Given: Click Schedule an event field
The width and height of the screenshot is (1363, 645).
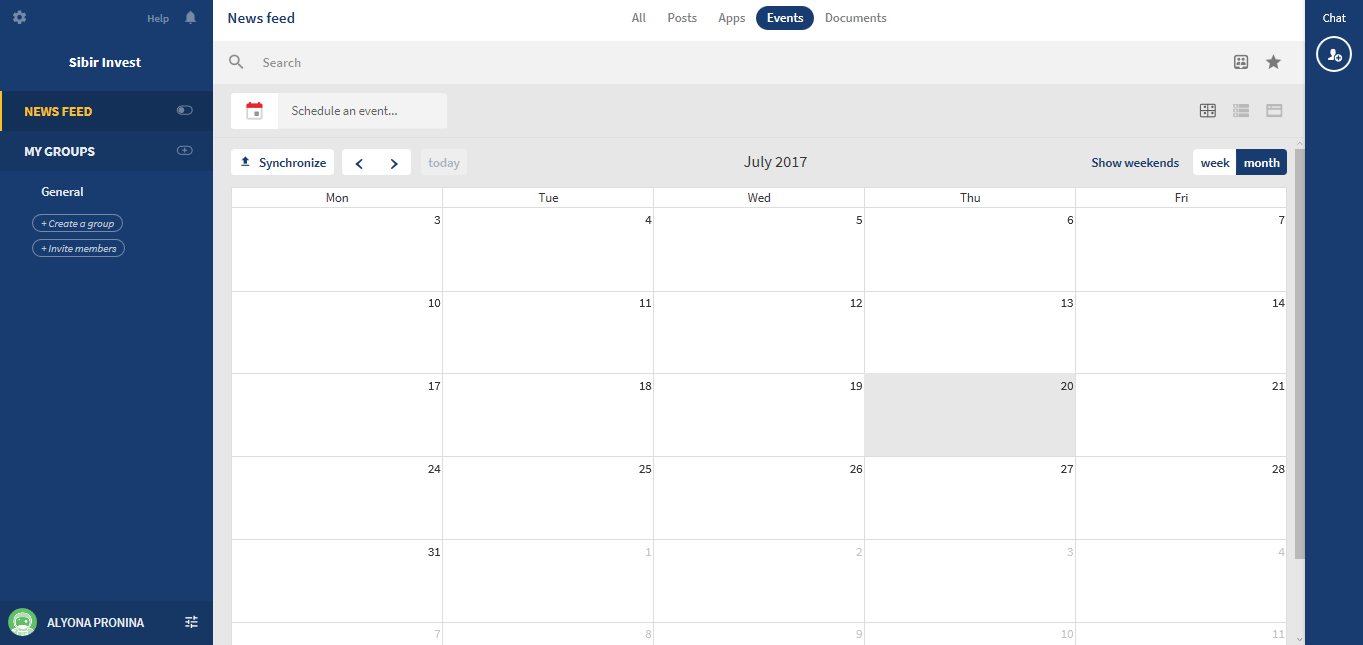Looking at the screenshot, I should [363, 111].
